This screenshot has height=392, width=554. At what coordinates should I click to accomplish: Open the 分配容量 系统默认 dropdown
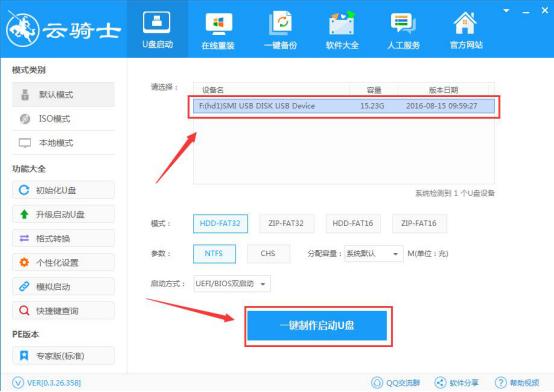click(x=373, y=254)
